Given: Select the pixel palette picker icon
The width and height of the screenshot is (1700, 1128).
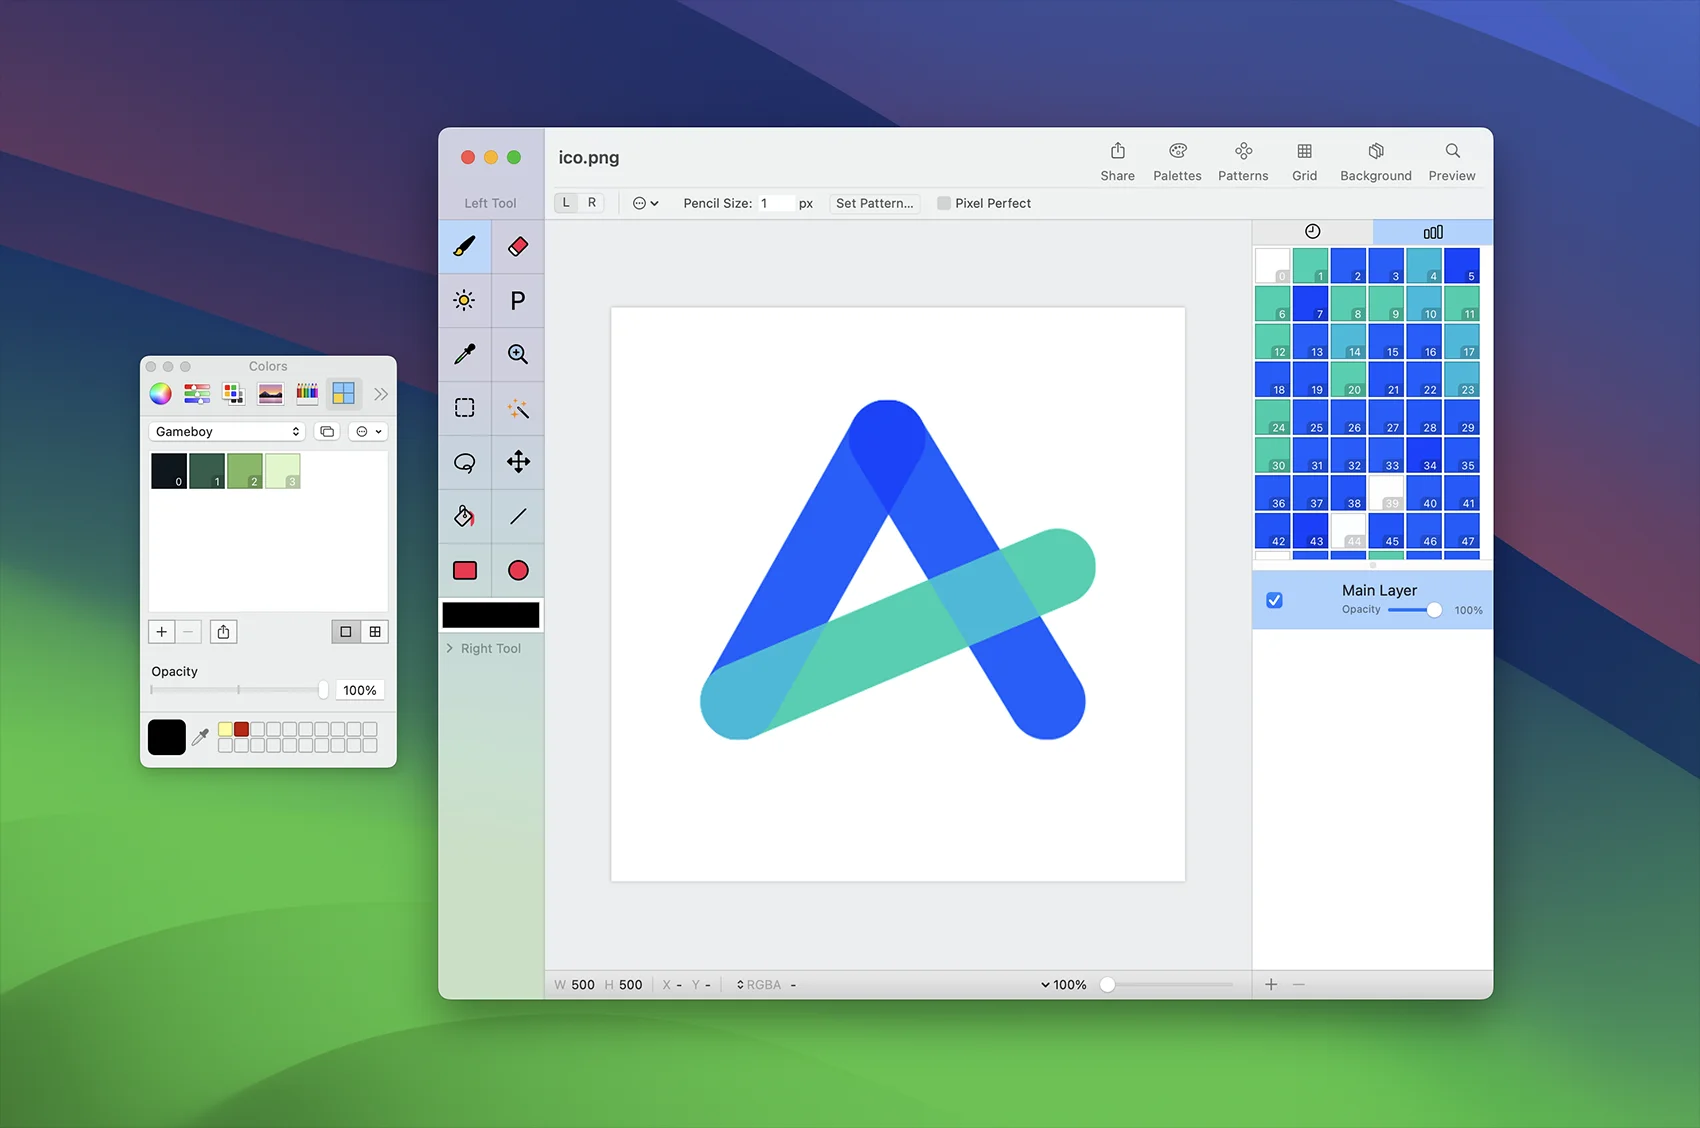Looking at the screenshot, I should (x=344, y=394).
